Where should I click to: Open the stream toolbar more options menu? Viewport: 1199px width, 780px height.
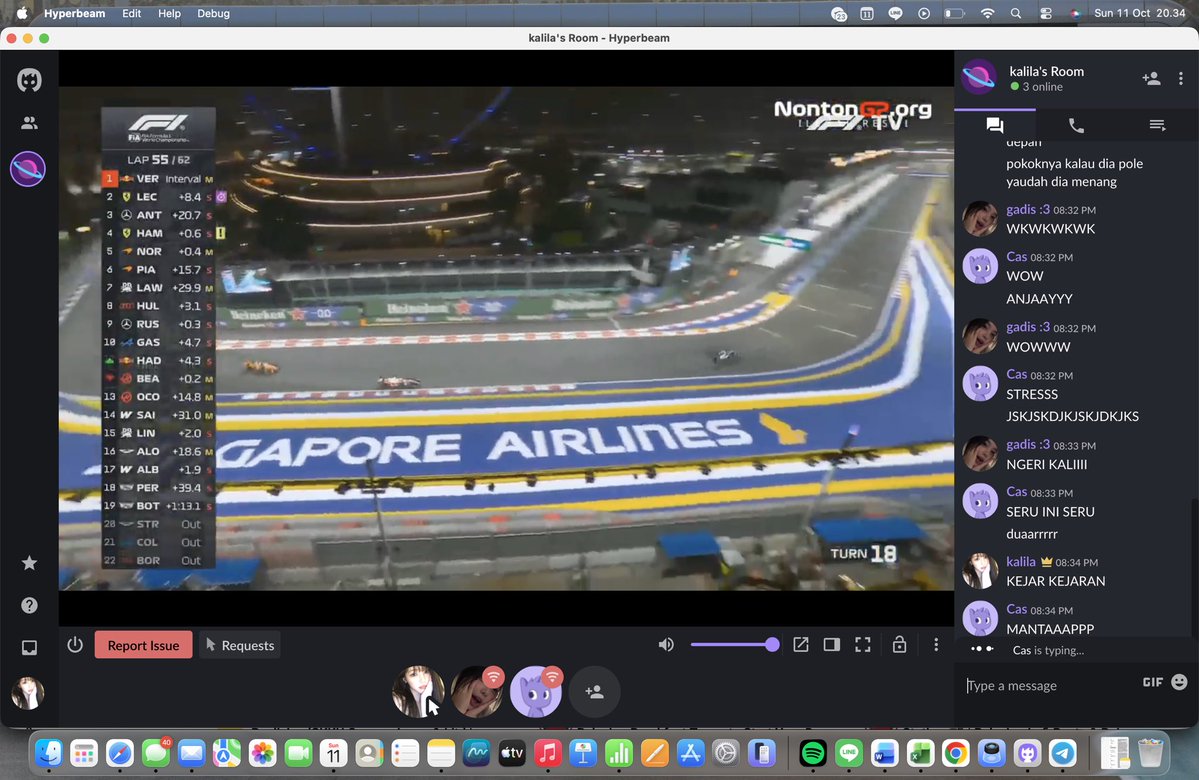tap(936, 645)
